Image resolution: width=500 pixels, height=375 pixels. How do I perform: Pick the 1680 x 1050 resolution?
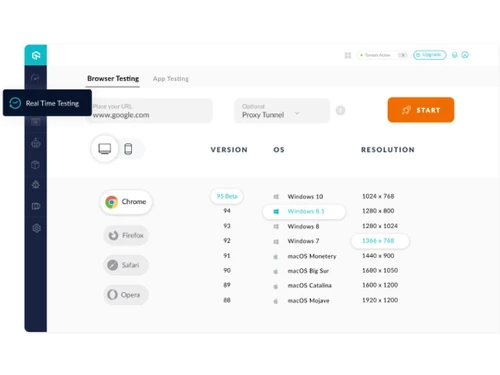pyautogui.click(x=380, y=270)
